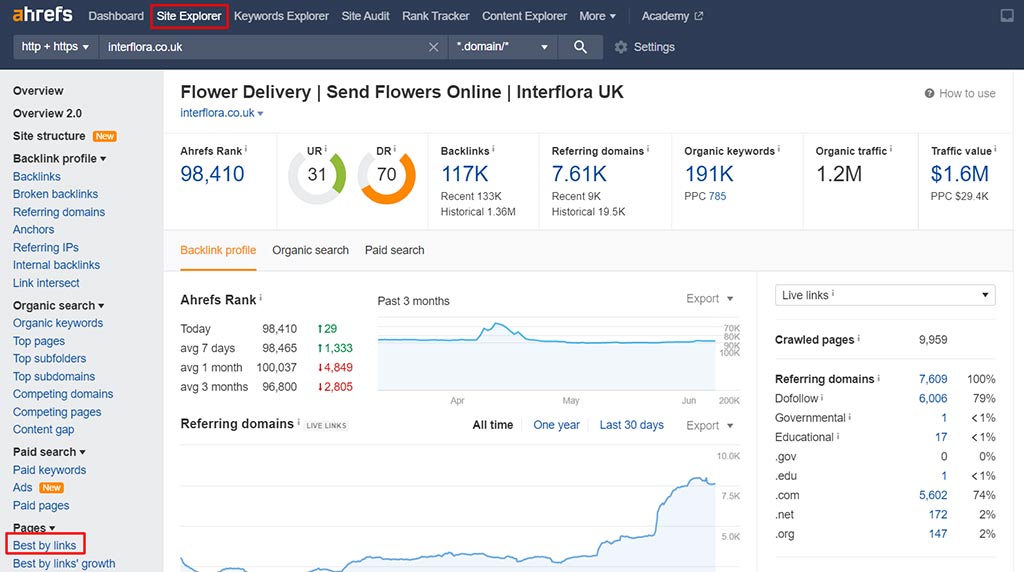Click info icon beside Backlinks metric
Viewport: 1024px width, 572px height.
(x=493, y=150)
